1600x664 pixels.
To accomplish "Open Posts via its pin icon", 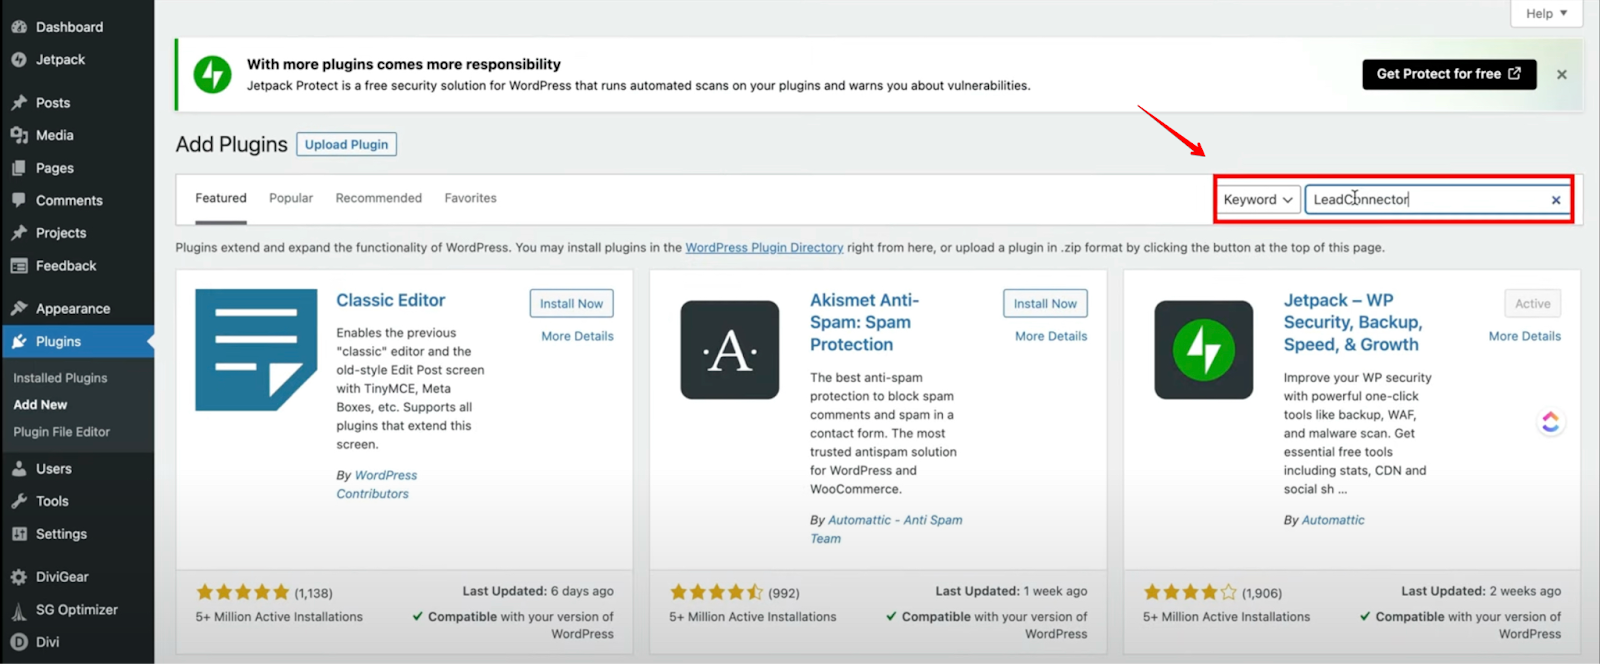I will point(19,102).
